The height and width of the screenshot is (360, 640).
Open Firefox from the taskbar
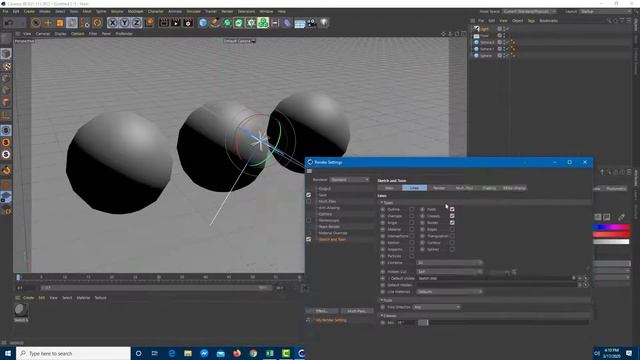(x=237, y=353)
